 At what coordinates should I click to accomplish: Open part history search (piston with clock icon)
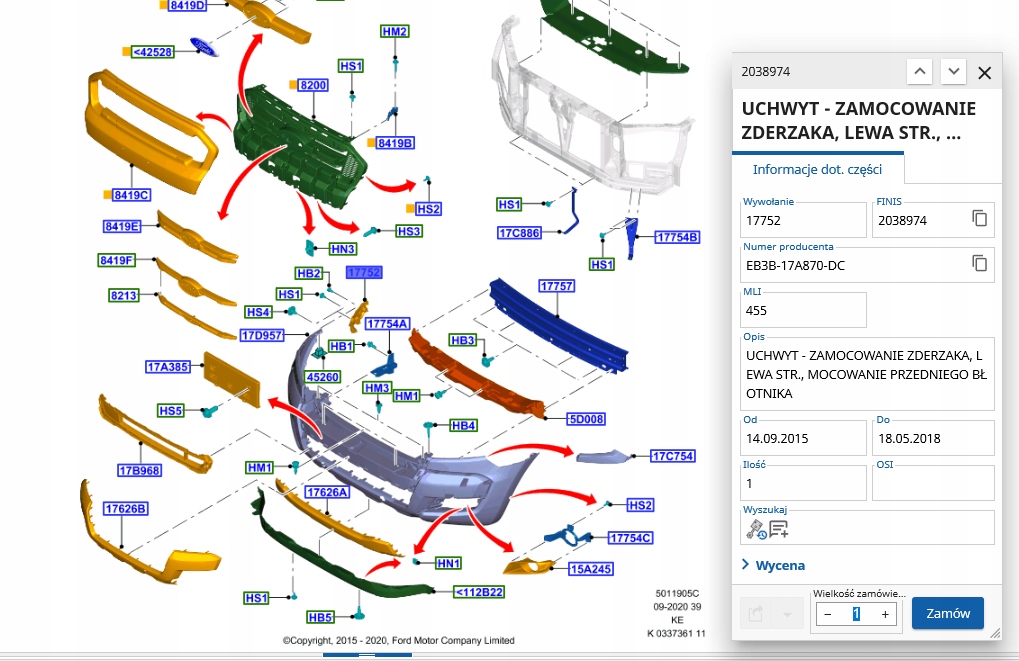(x=756, y=530)
